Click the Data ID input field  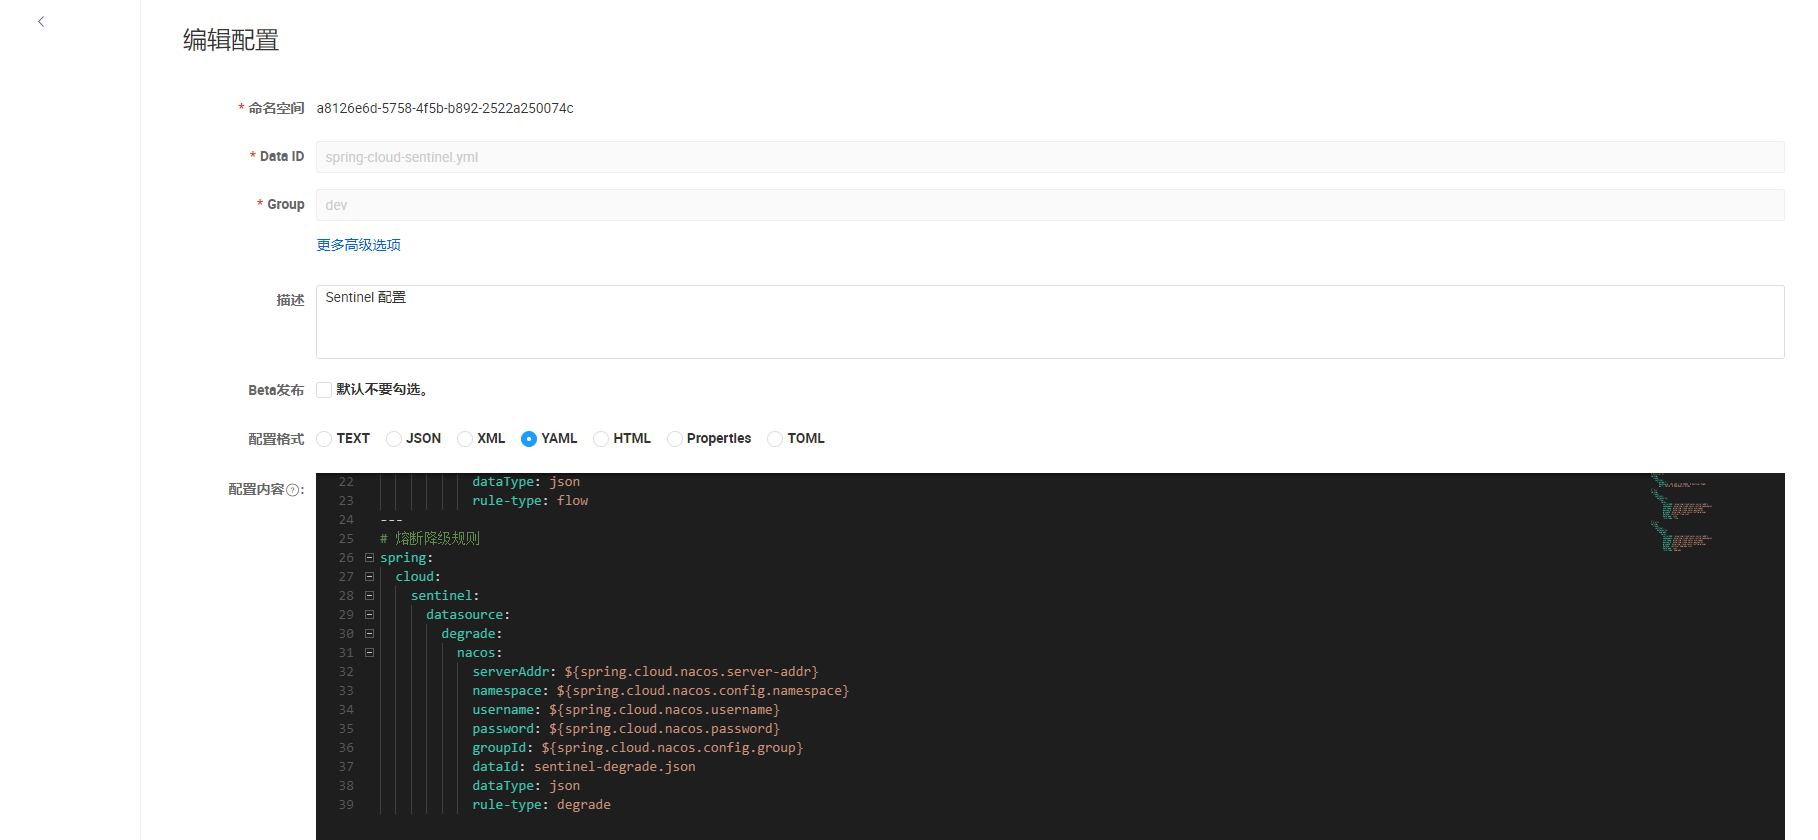click(1049, 157)
